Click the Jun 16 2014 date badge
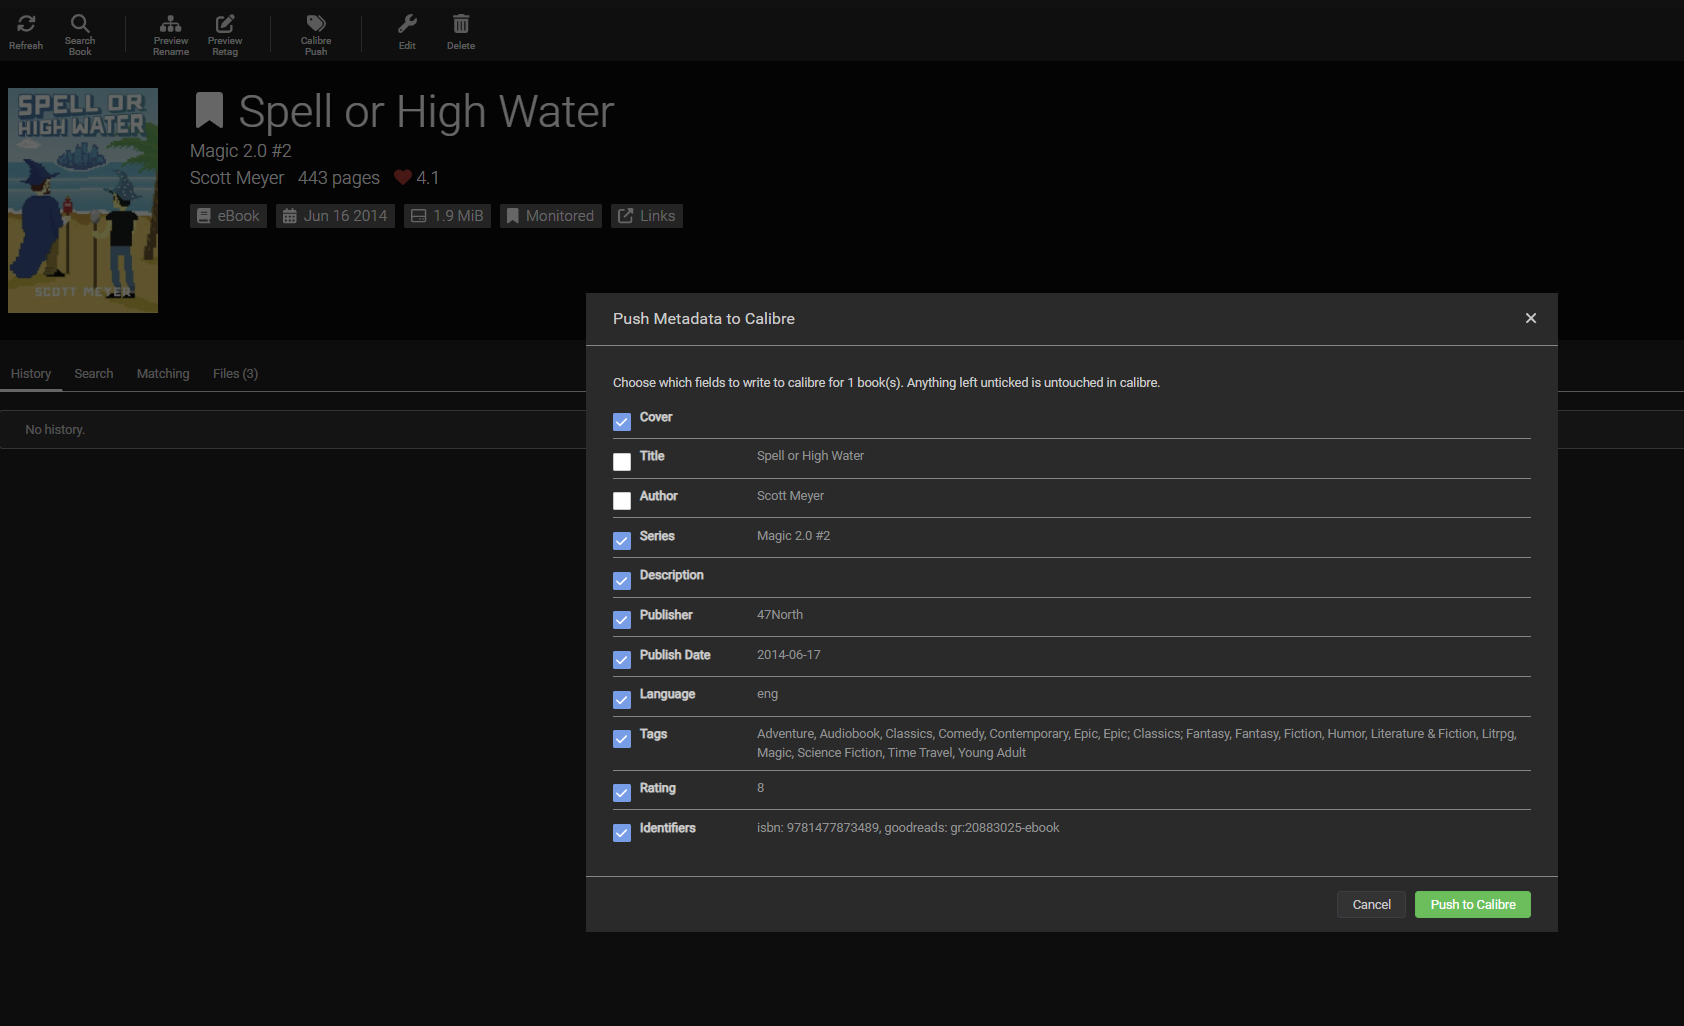The width and height of the screenshot is (1684, 1026). point(335,216)
